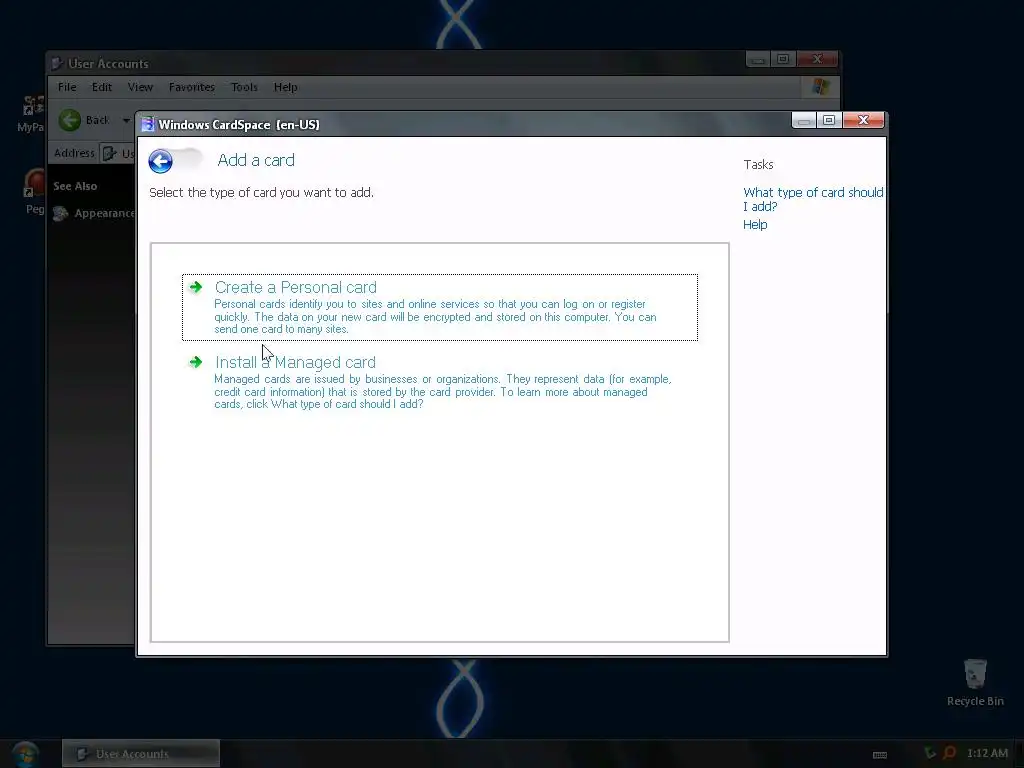
Task: Click User Accounts taskbar button
Action: click(x=140, y=754)
